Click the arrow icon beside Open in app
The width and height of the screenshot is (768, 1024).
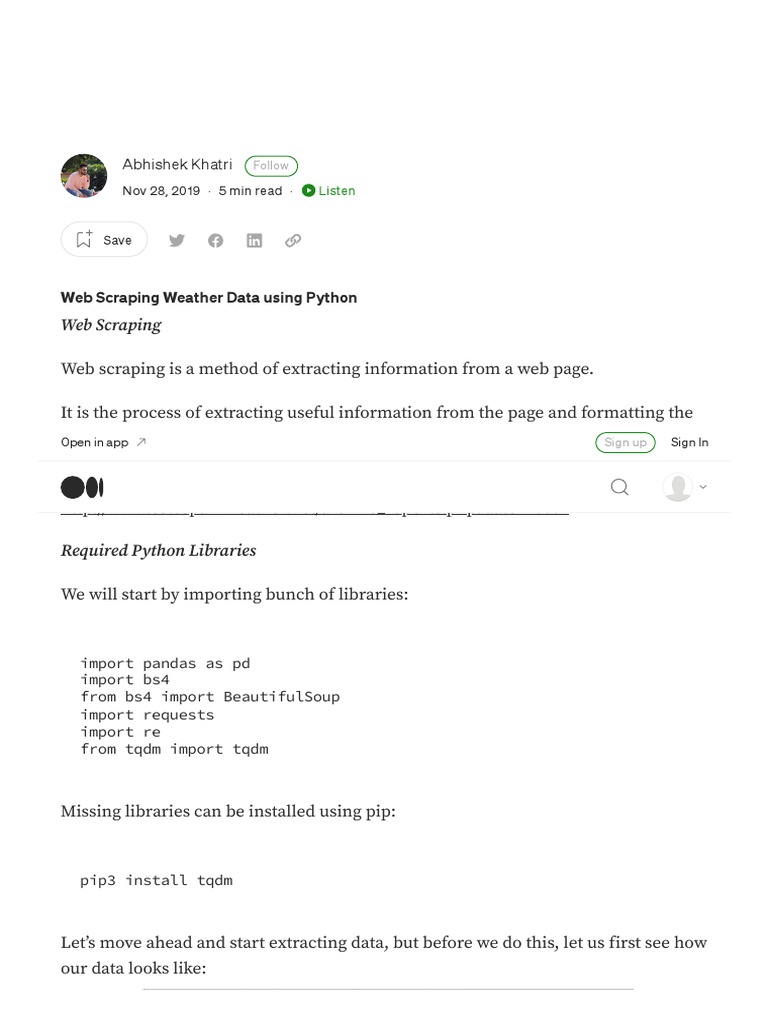(x=141, y=442)
